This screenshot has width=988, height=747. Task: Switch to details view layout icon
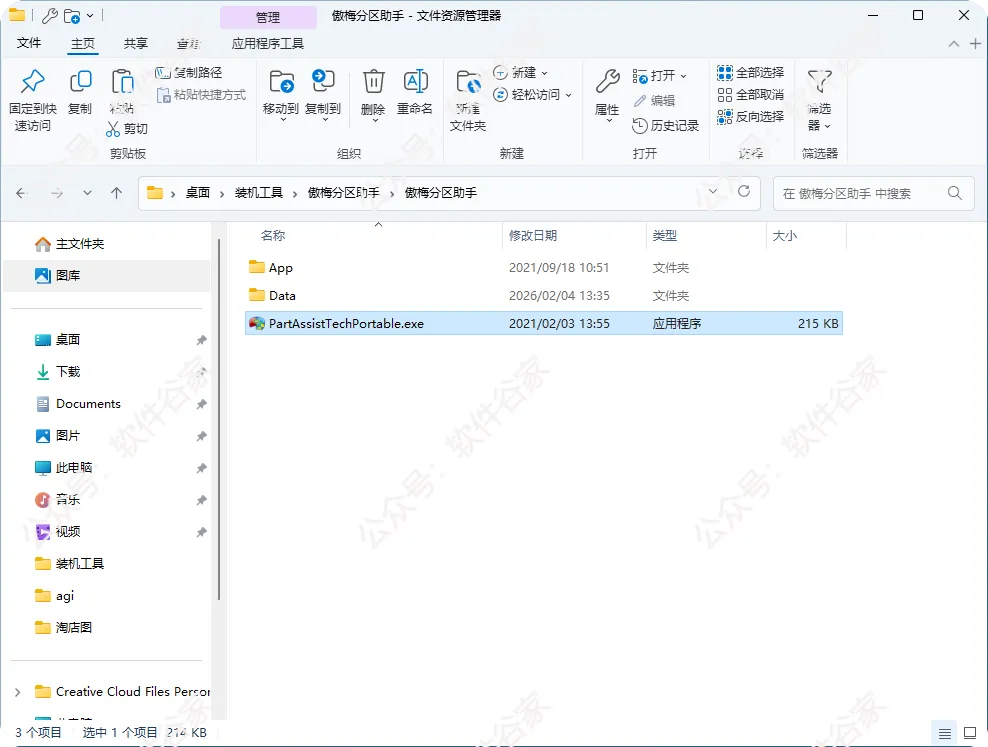(x=945, y=733)
